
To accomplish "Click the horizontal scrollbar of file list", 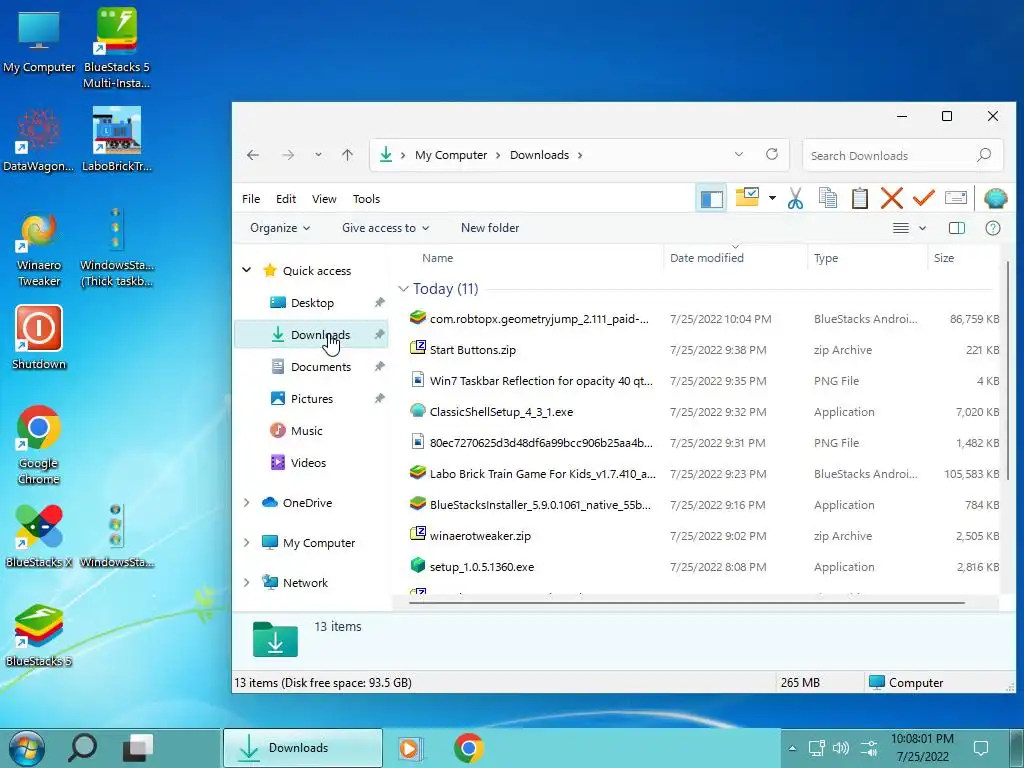I will [687, 602].
